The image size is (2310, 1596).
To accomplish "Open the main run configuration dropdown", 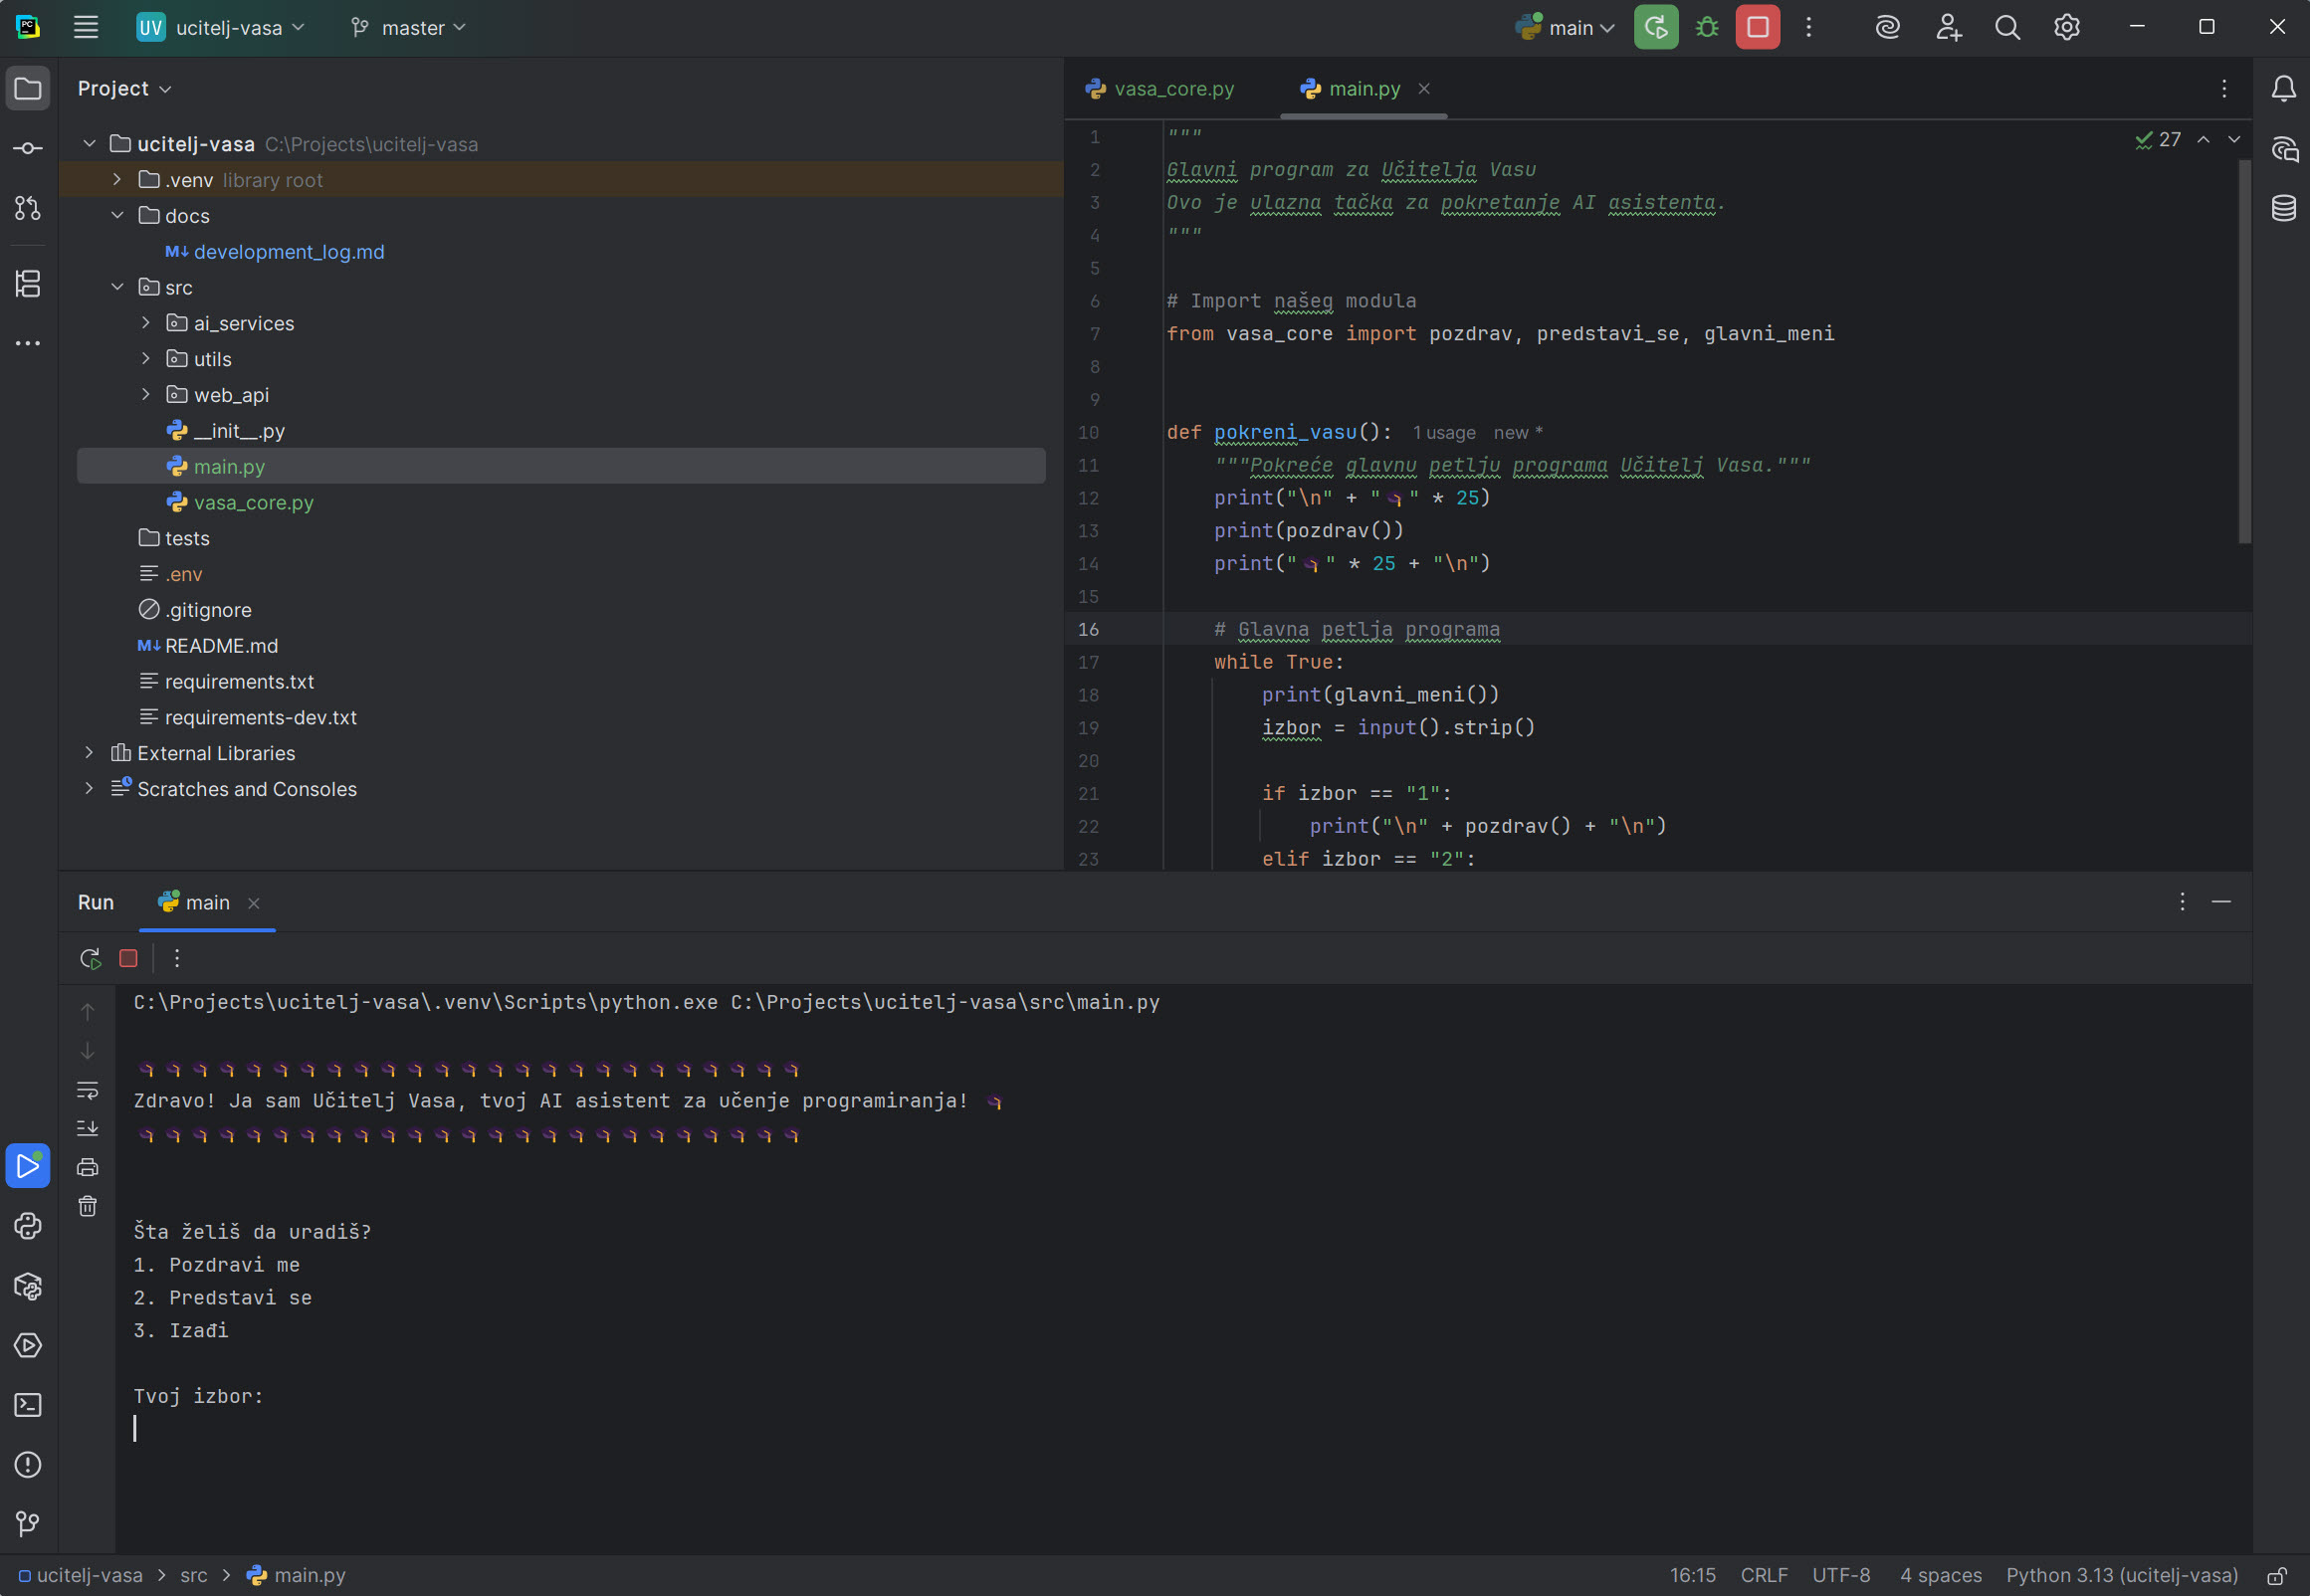I will coord(1565,27).
